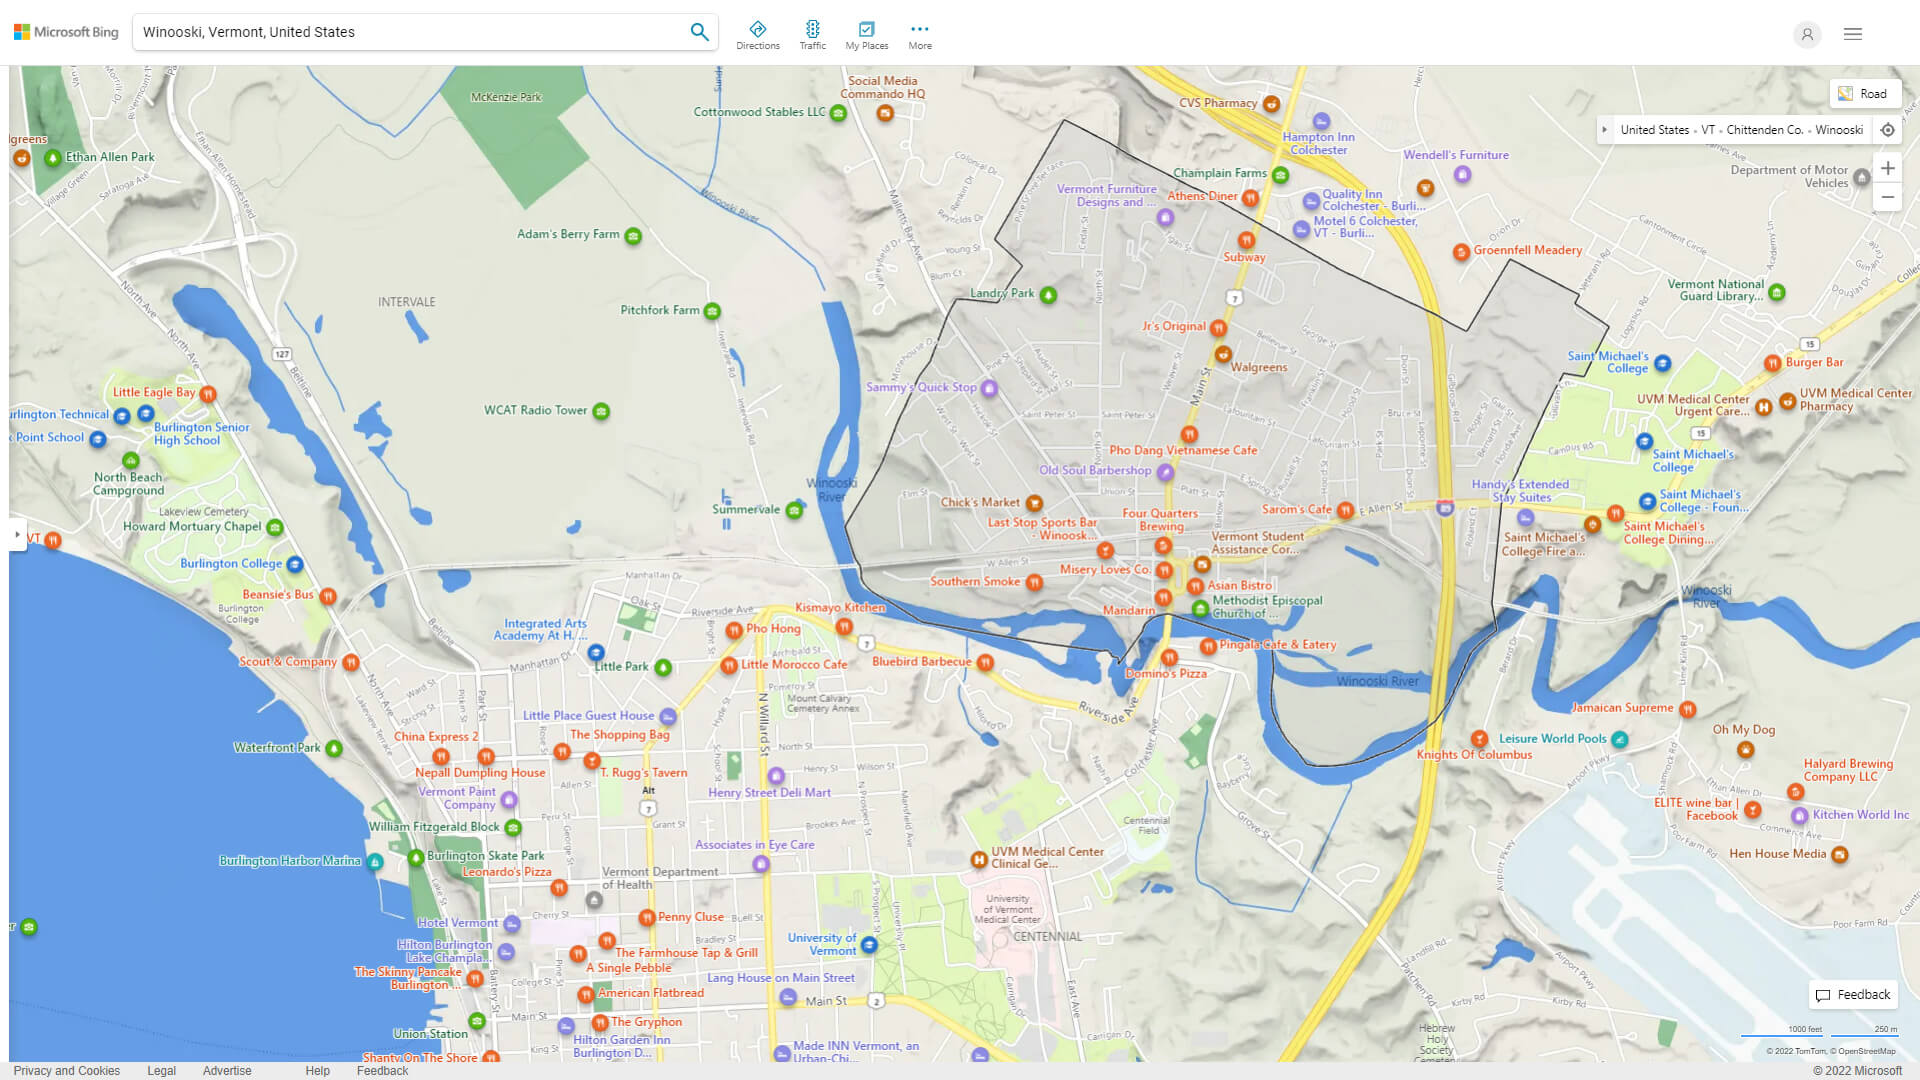The height and width of the screenshot is (1080, 1920).
Task: Click the Legal link at the bottom
Action: point(161,1070)
